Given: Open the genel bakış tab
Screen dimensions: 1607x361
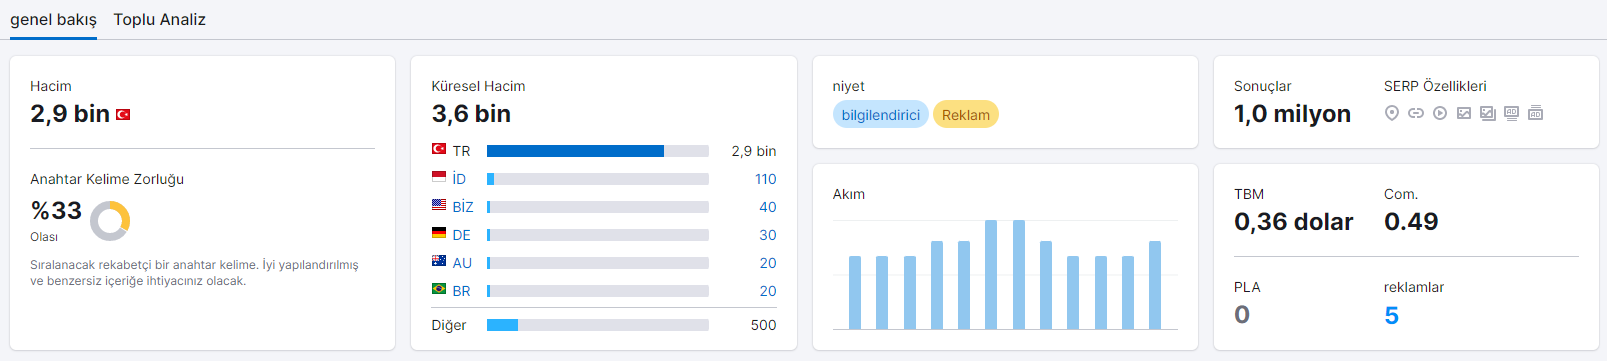Looking at the screenshot, I should (x=53, y=19).
